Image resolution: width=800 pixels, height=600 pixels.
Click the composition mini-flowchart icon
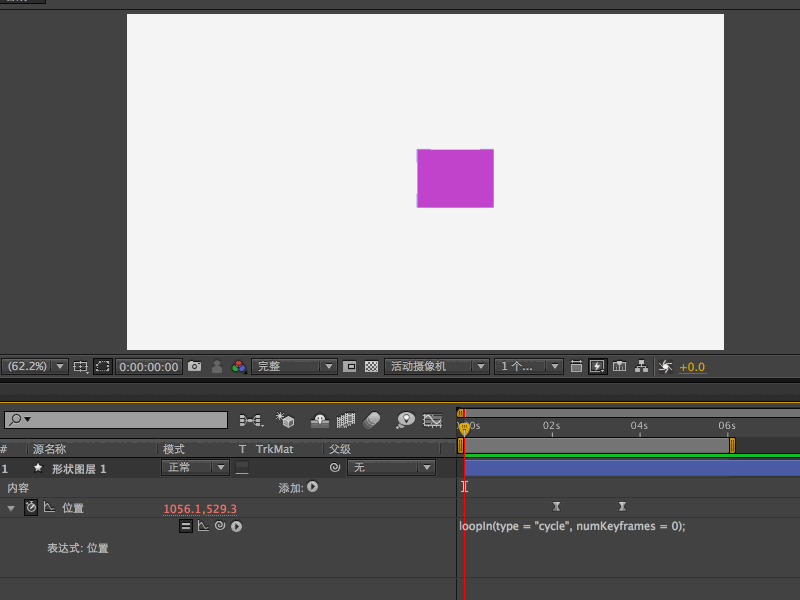[x=251, y=420]
